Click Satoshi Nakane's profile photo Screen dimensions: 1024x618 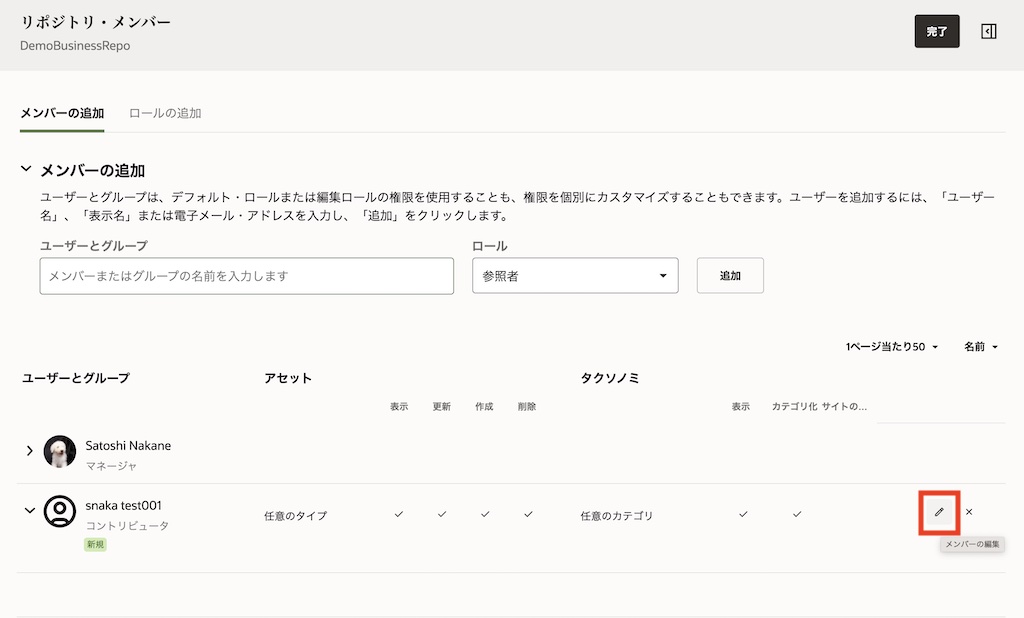coord(59,450)
